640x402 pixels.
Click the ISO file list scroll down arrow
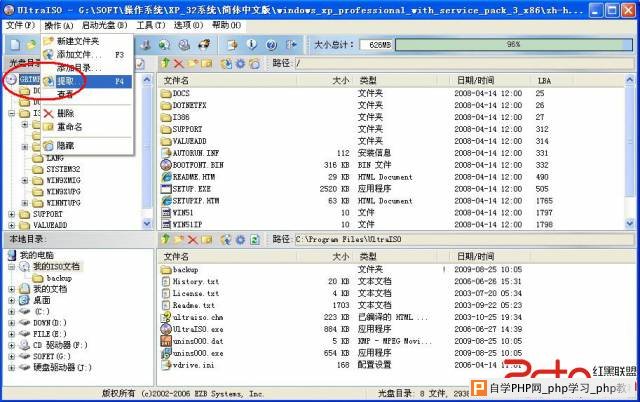coord(629,223)
